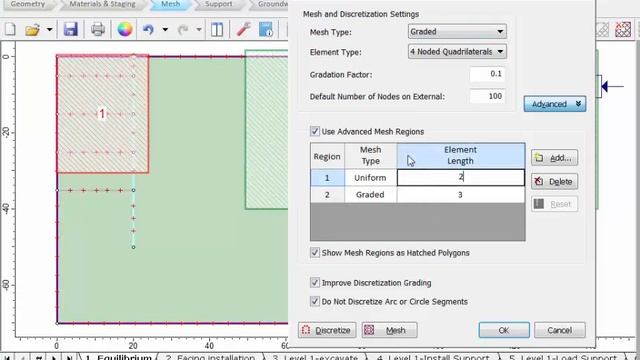Click the Add... region button

click(554, 158)
